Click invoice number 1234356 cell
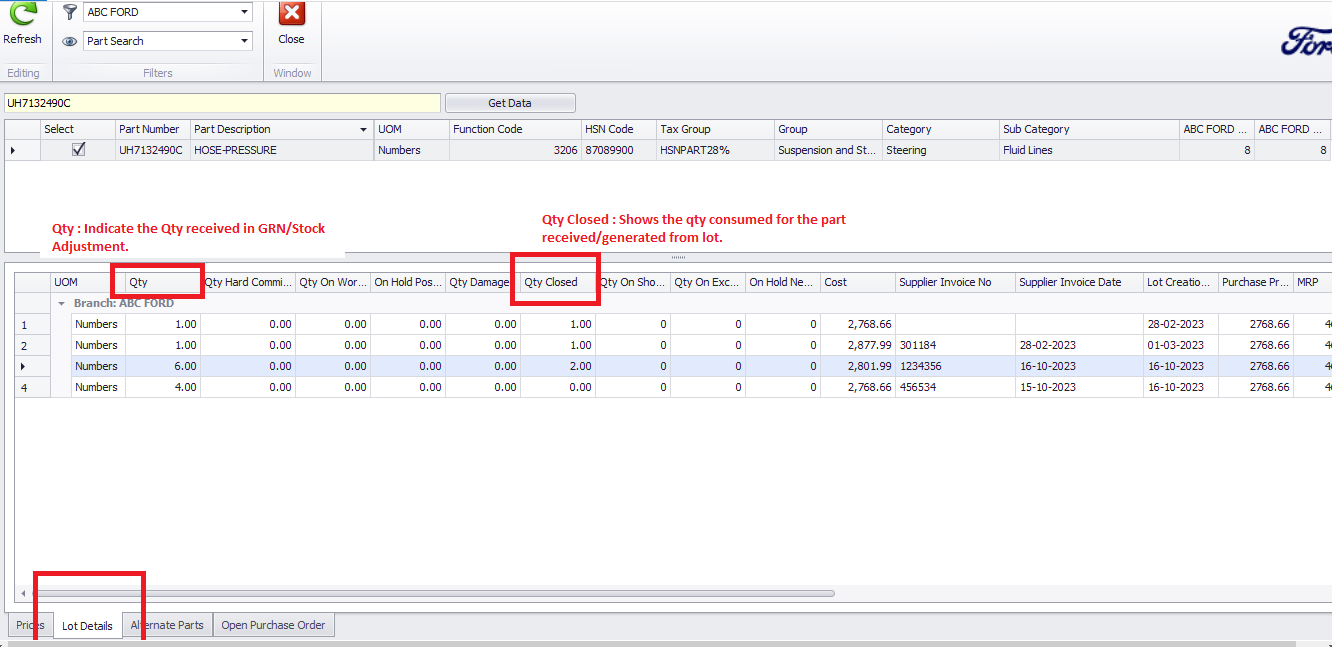The width and height of the screenshot is (1332, 647). click(955, 366)
